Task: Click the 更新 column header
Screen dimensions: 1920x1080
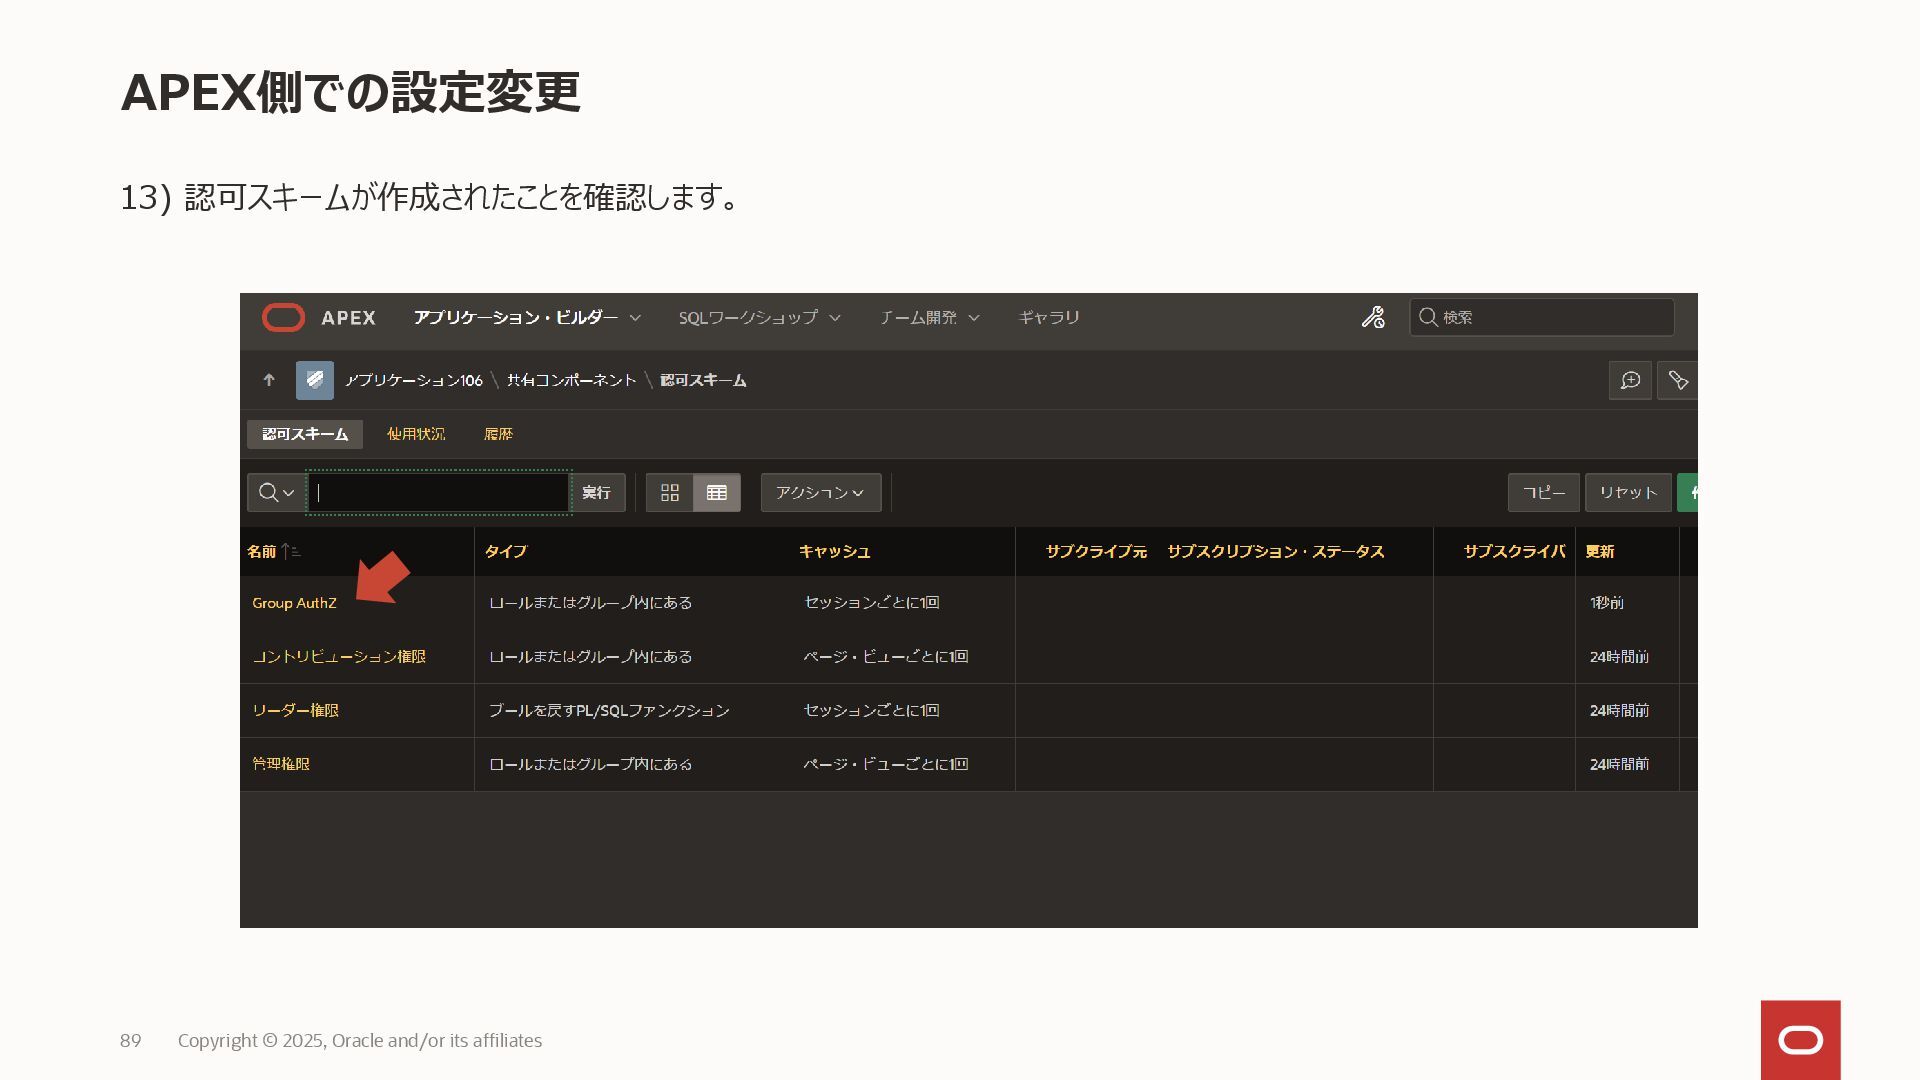Action: 1600,552
